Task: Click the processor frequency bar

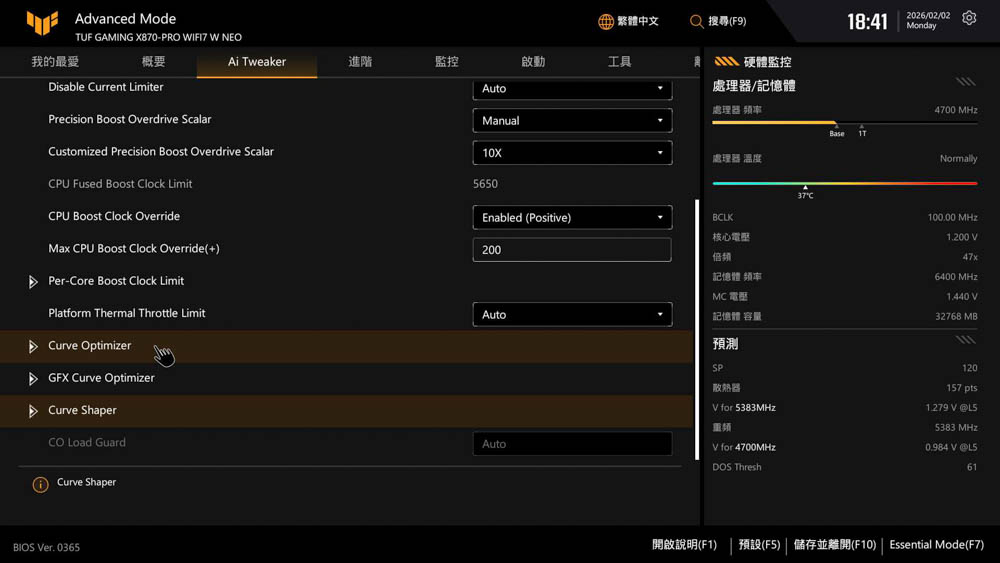Action: point(844,123)
